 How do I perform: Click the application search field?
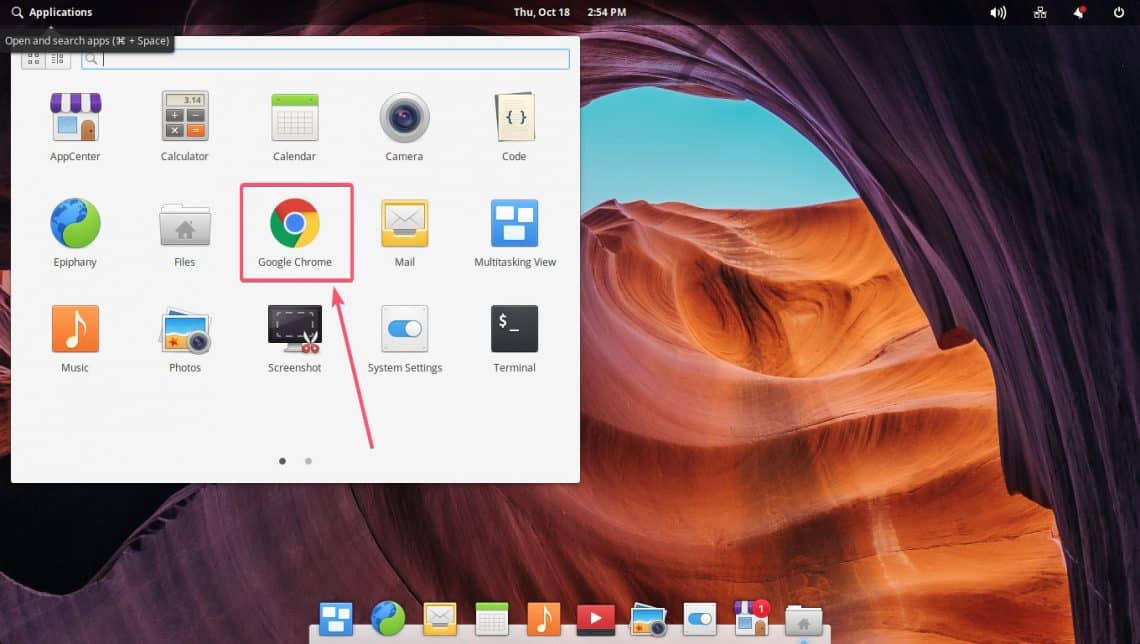click(x=325, y=59)
